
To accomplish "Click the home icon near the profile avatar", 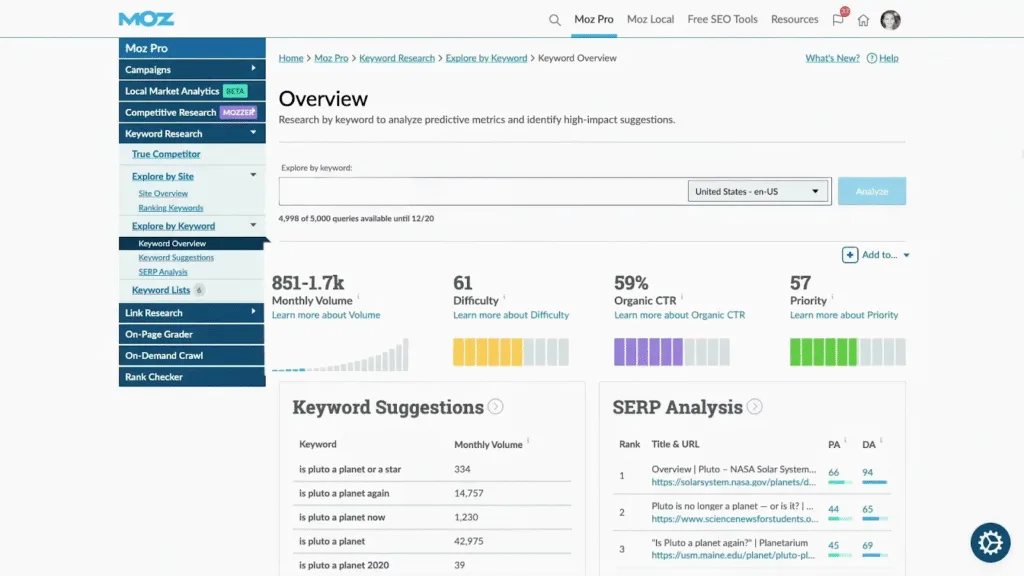I will click(864, 19).
